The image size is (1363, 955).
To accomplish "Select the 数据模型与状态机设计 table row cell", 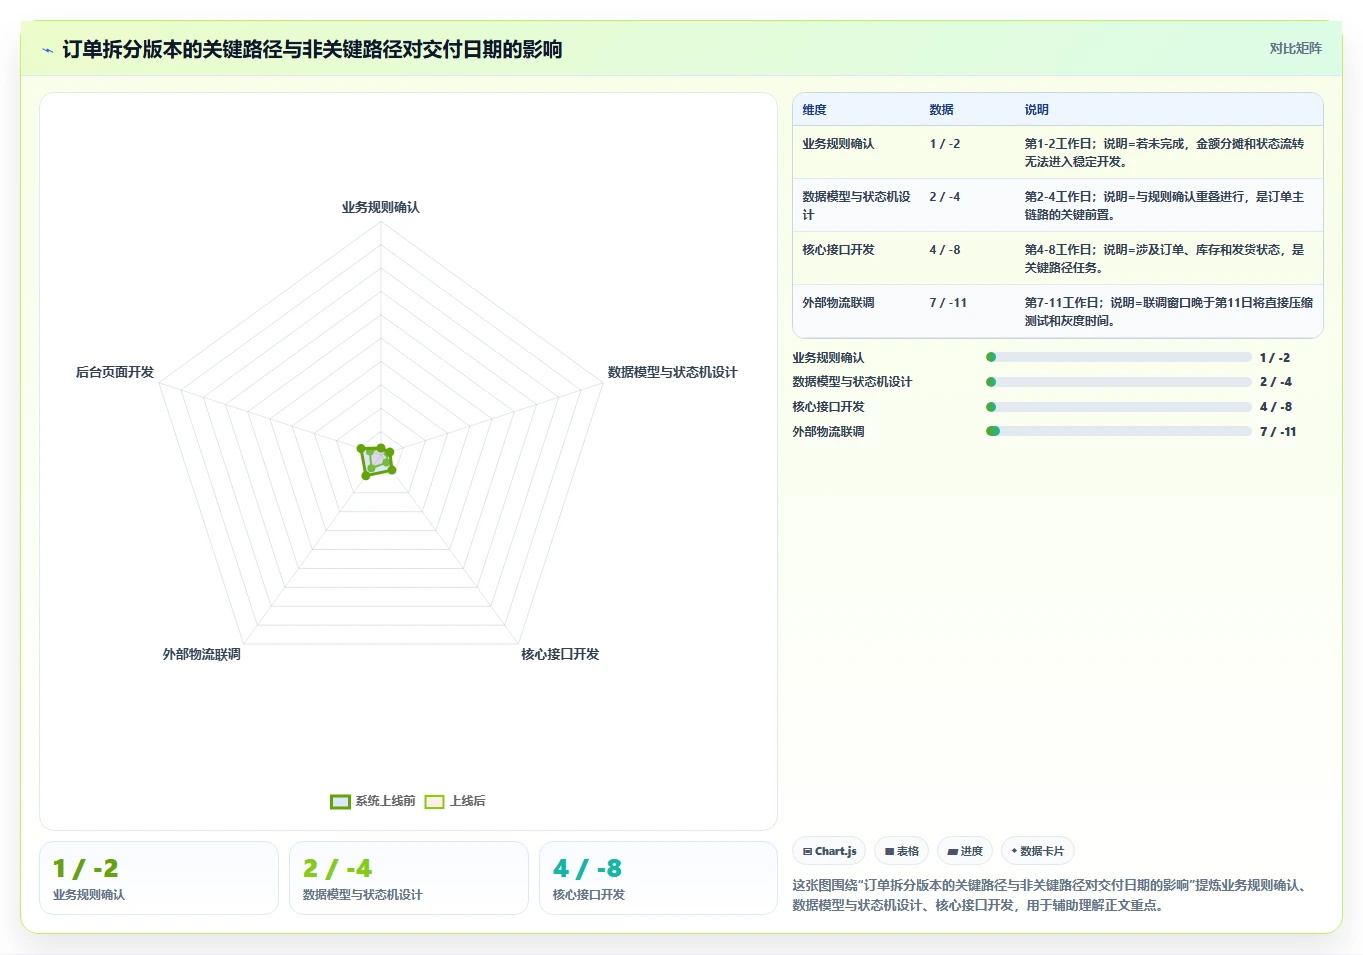I will click(x=857, y=206).
